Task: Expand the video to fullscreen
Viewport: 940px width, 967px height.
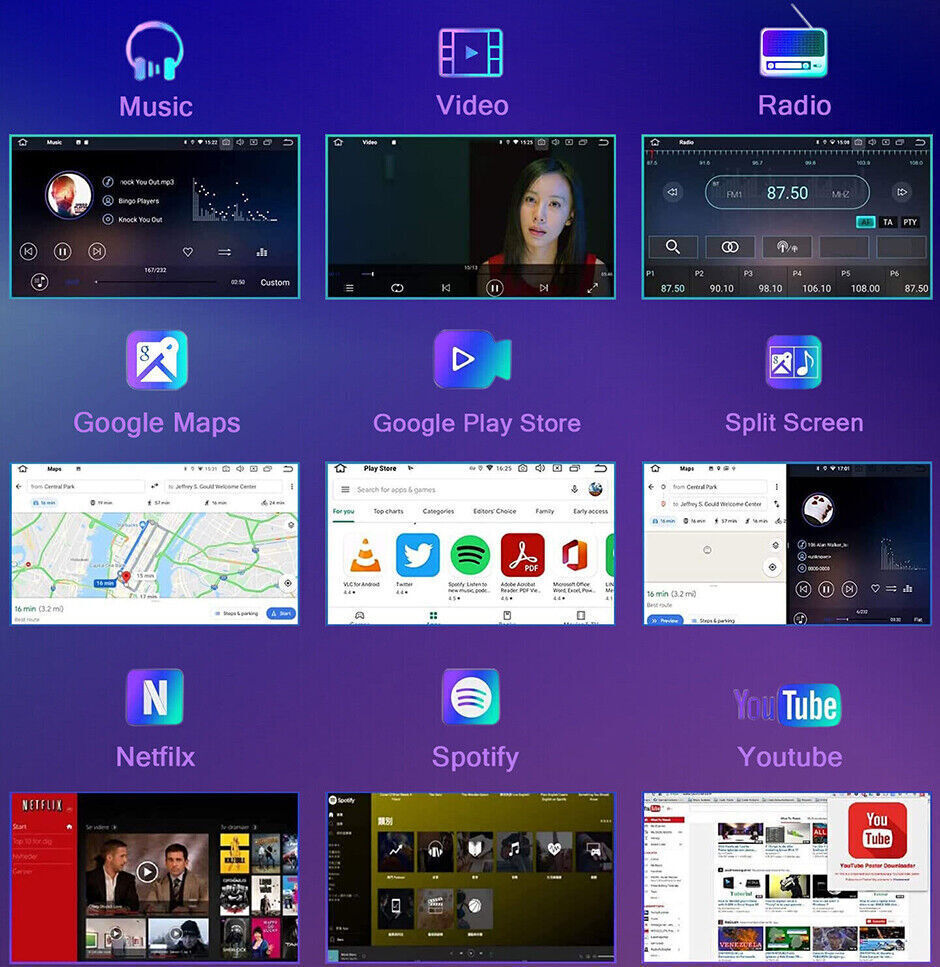Action: (592, 288)
